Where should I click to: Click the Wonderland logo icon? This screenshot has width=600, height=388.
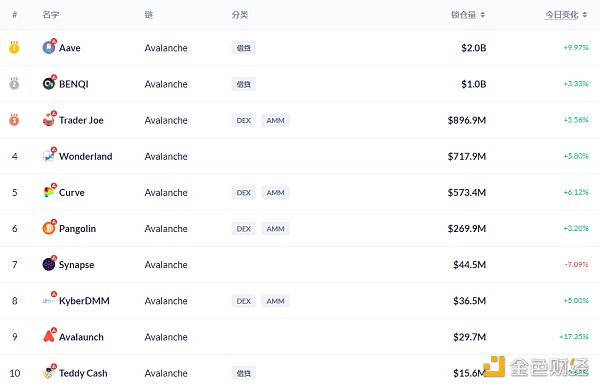(x=49, y=155)
